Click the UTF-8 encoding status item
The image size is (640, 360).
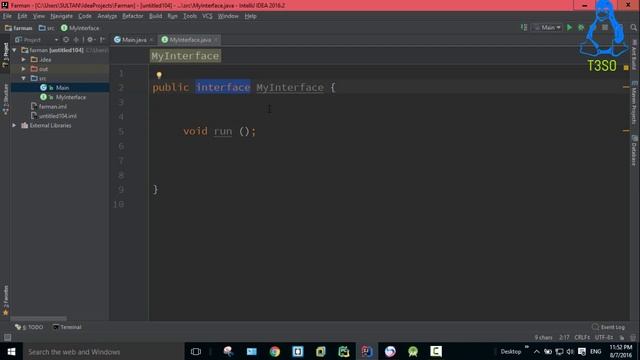tap(604, 338)
